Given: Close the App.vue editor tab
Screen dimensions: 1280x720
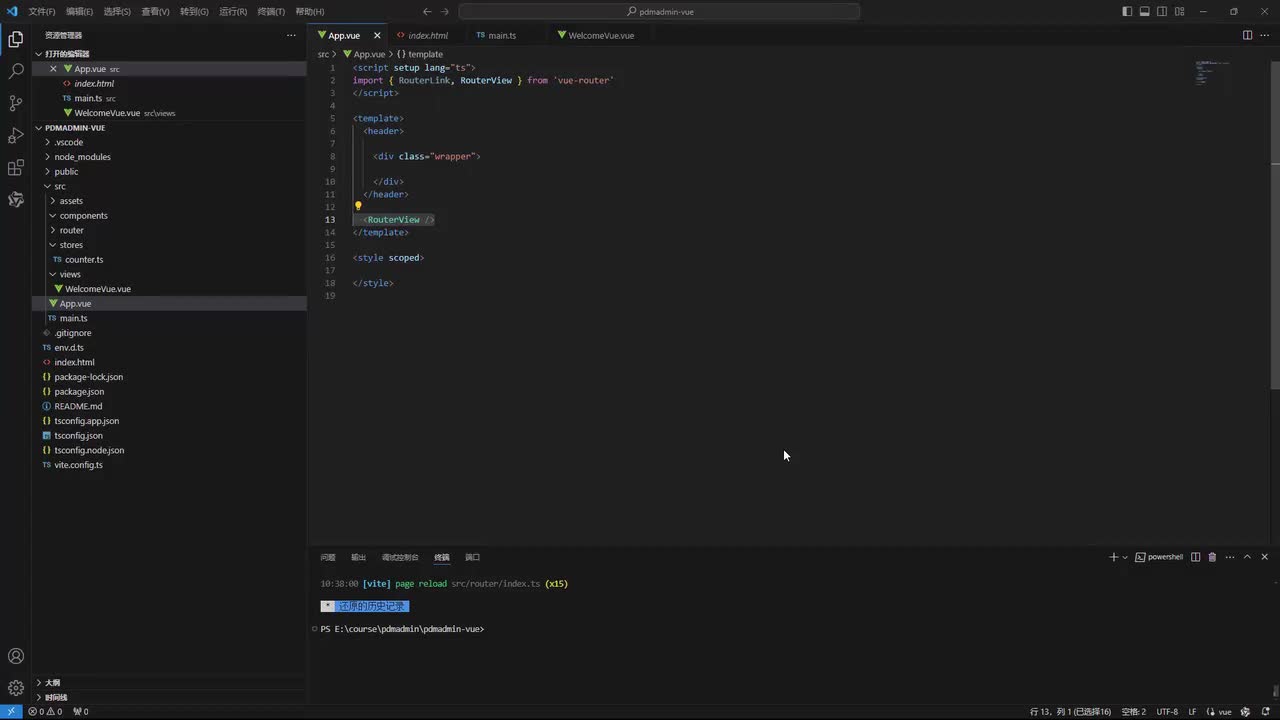Looking at the screenshot, I should [x=377, y=35].
